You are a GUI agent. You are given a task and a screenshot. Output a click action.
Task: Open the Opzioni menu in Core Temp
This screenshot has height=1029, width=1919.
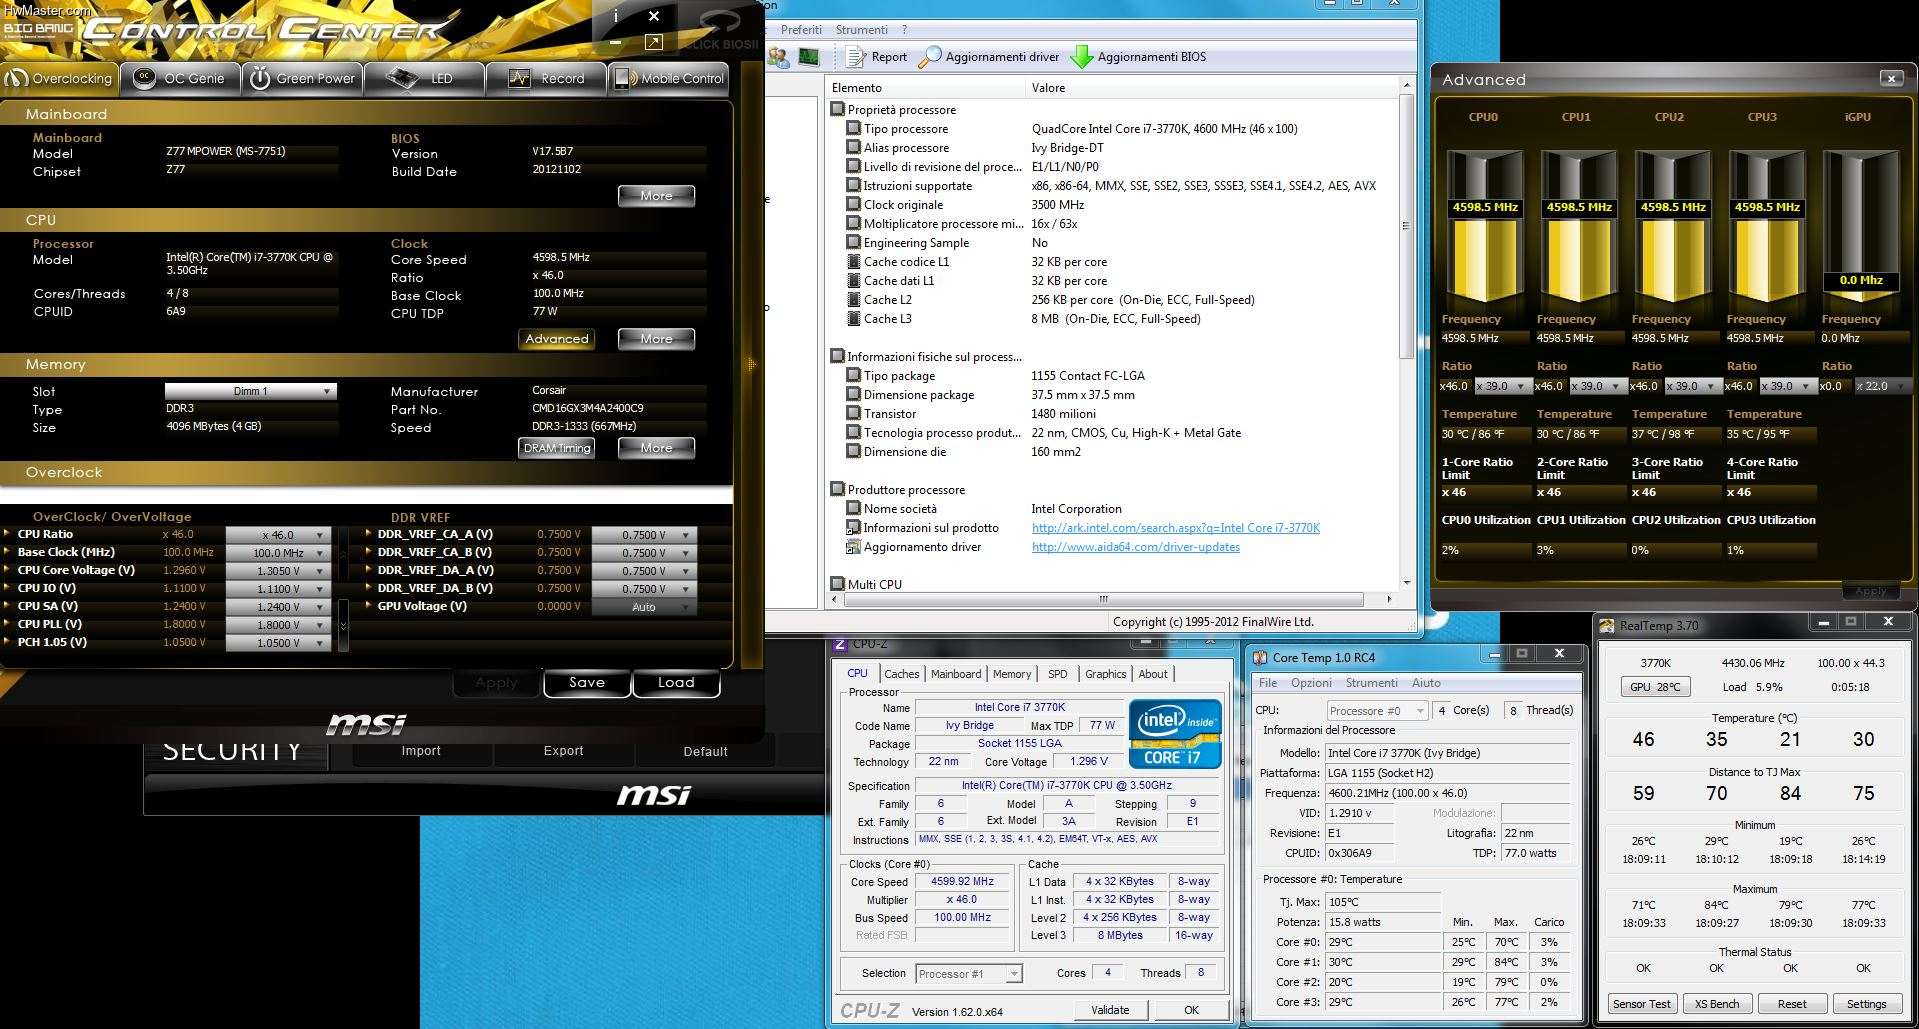(x=1311, y=683)
